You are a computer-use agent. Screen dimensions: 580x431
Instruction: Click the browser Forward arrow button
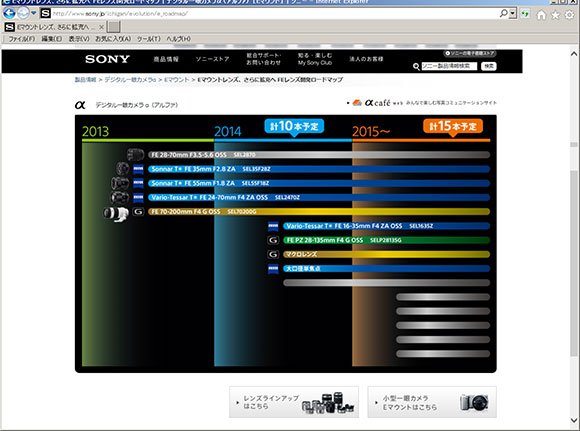(23, 13)
